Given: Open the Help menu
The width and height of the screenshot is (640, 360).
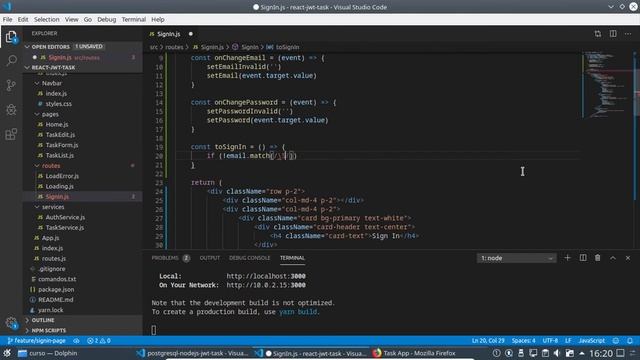Looking at the screenshot, I should click(158, 19).
